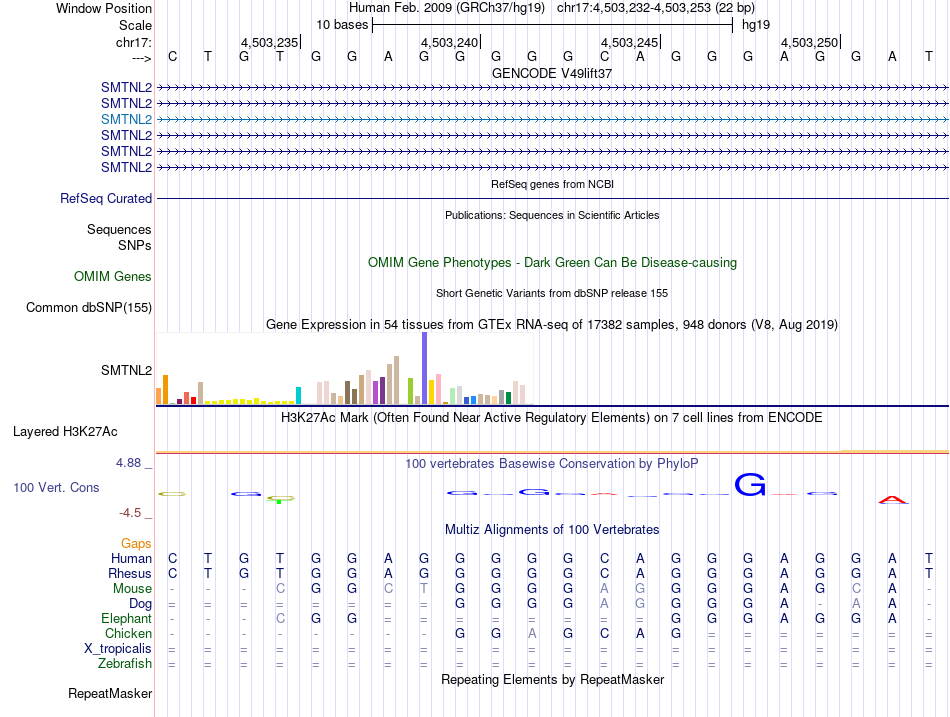Click the dark blue RefSeq Curated gene line
Viewport: 950px width, 717px height.
(x=552, y=198)
